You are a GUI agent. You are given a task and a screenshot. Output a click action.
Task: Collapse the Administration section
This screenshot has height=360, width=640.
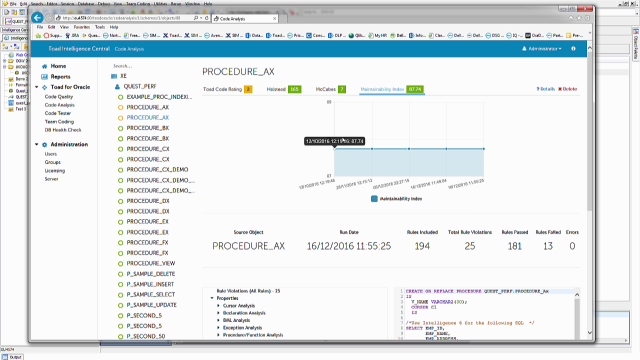[37, 144]
